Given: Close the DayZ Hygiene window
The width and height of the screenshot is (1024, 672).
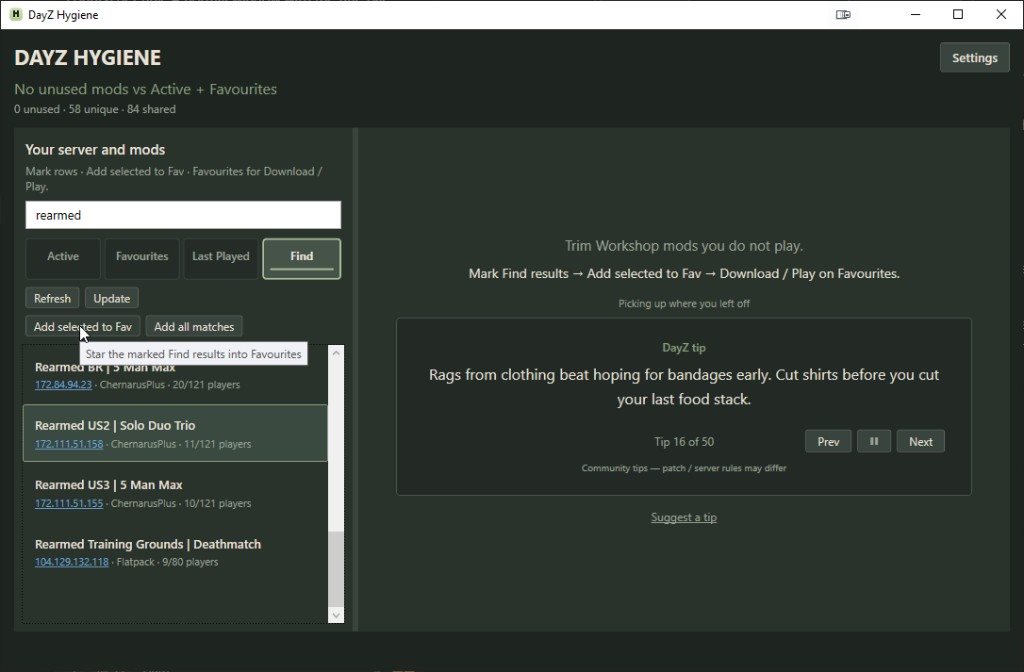Looking at the screenshot, I should coord(1001,14).
